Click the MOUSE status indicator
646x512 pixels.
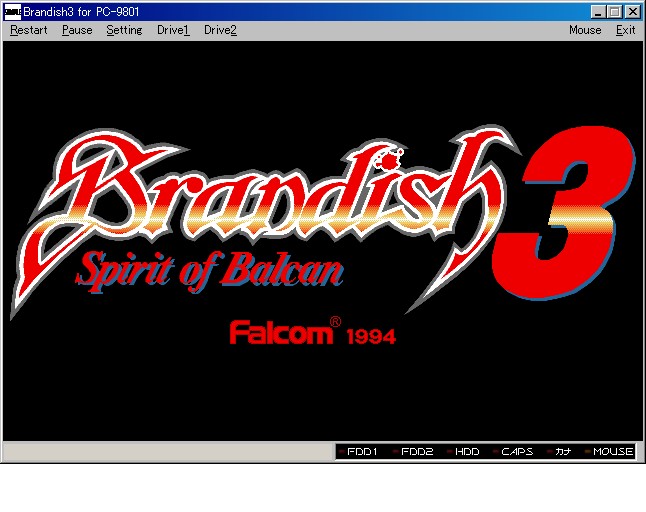pyautogui.click(x=609, y=451)
